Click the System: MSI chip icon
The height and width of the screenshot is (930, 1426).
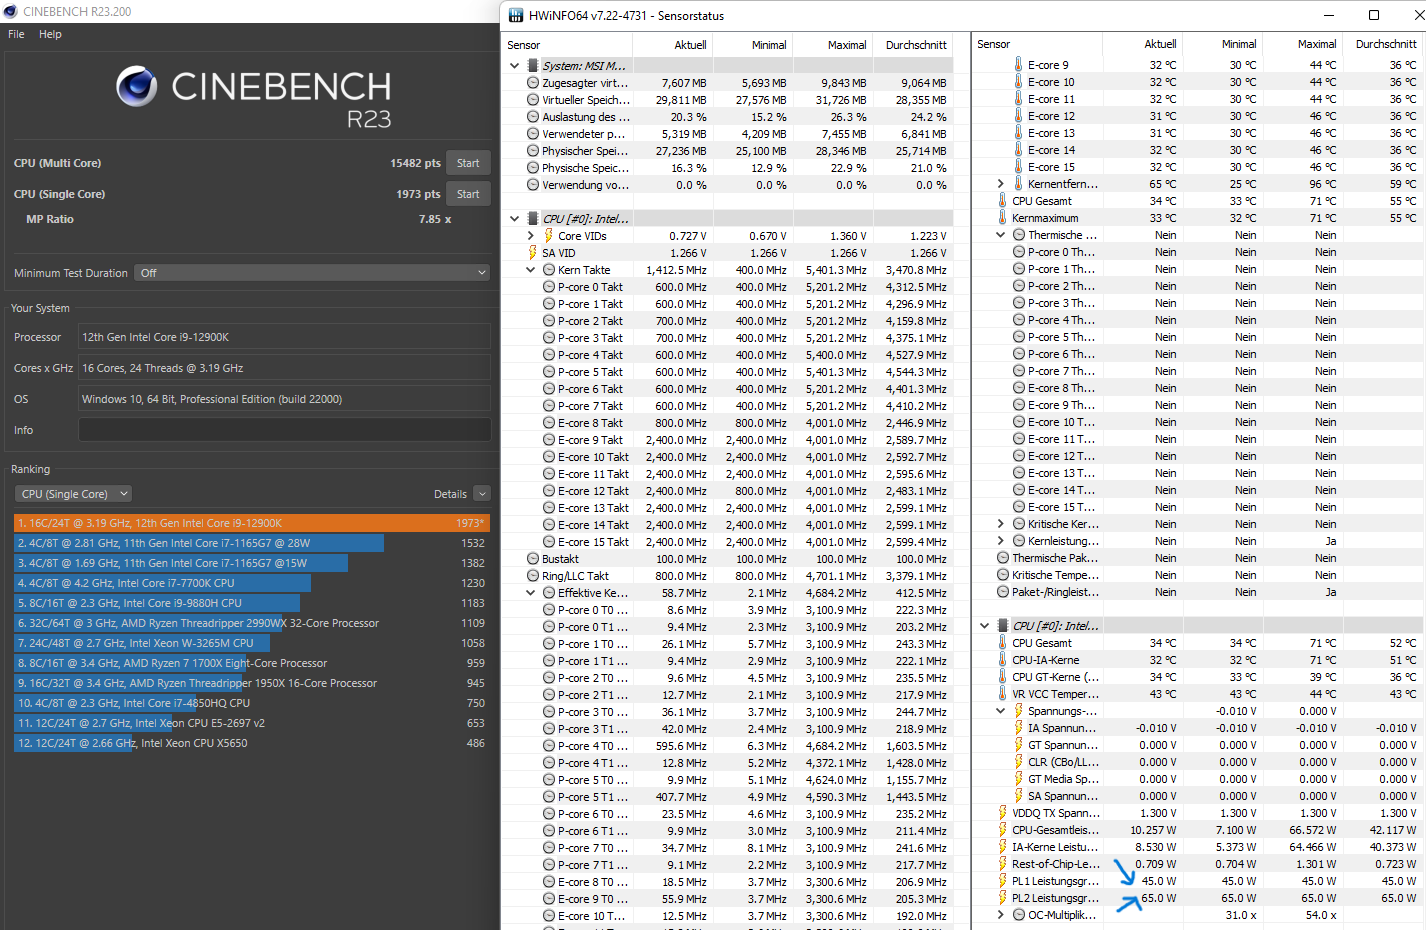point(533,66)
